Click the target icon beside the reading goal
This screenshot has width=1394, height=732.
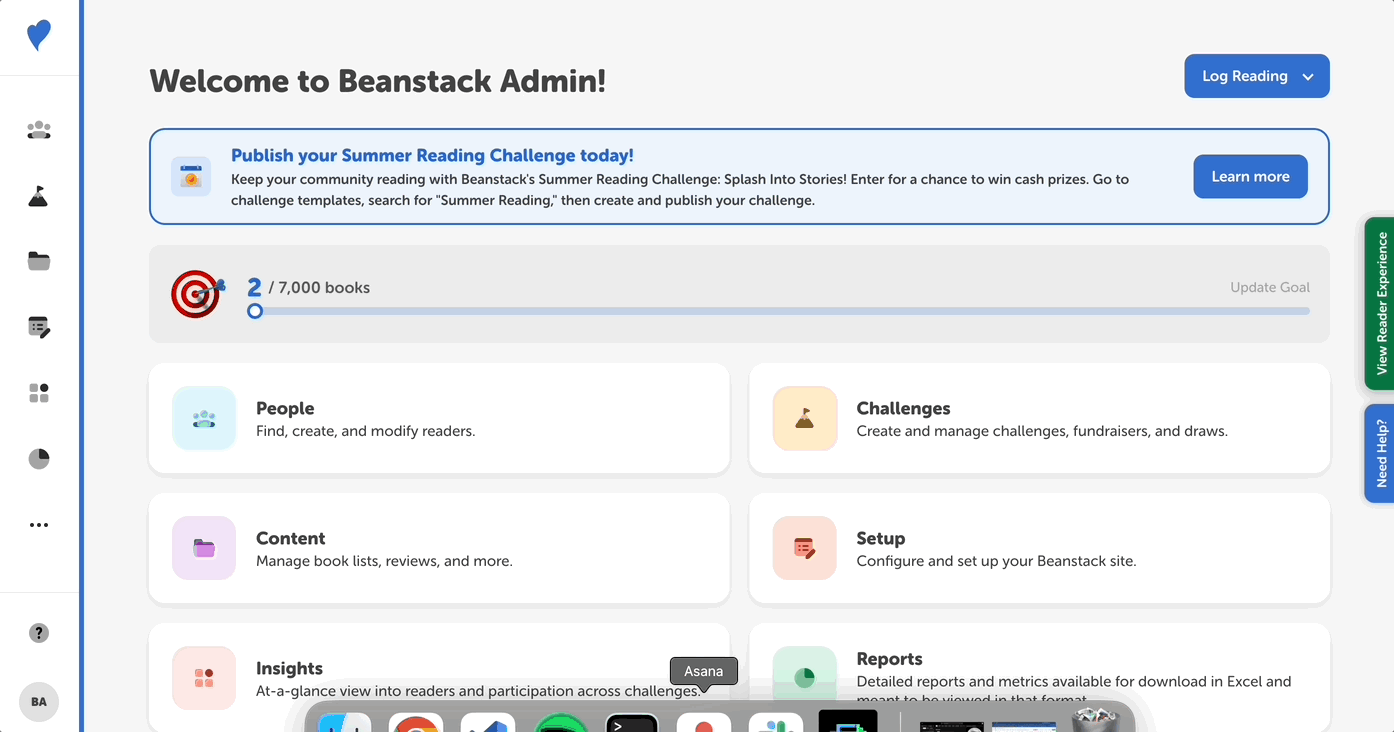click(x=197, y=293)
